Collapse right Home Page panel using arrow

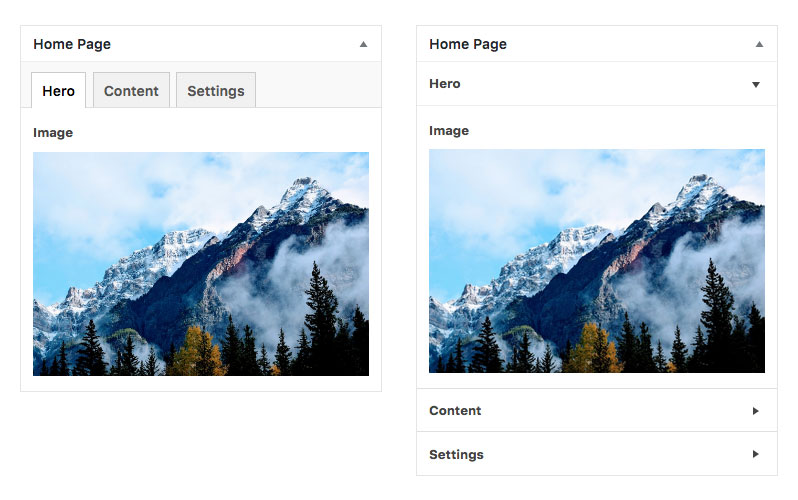pyautogui.click(x=759, y=44)
